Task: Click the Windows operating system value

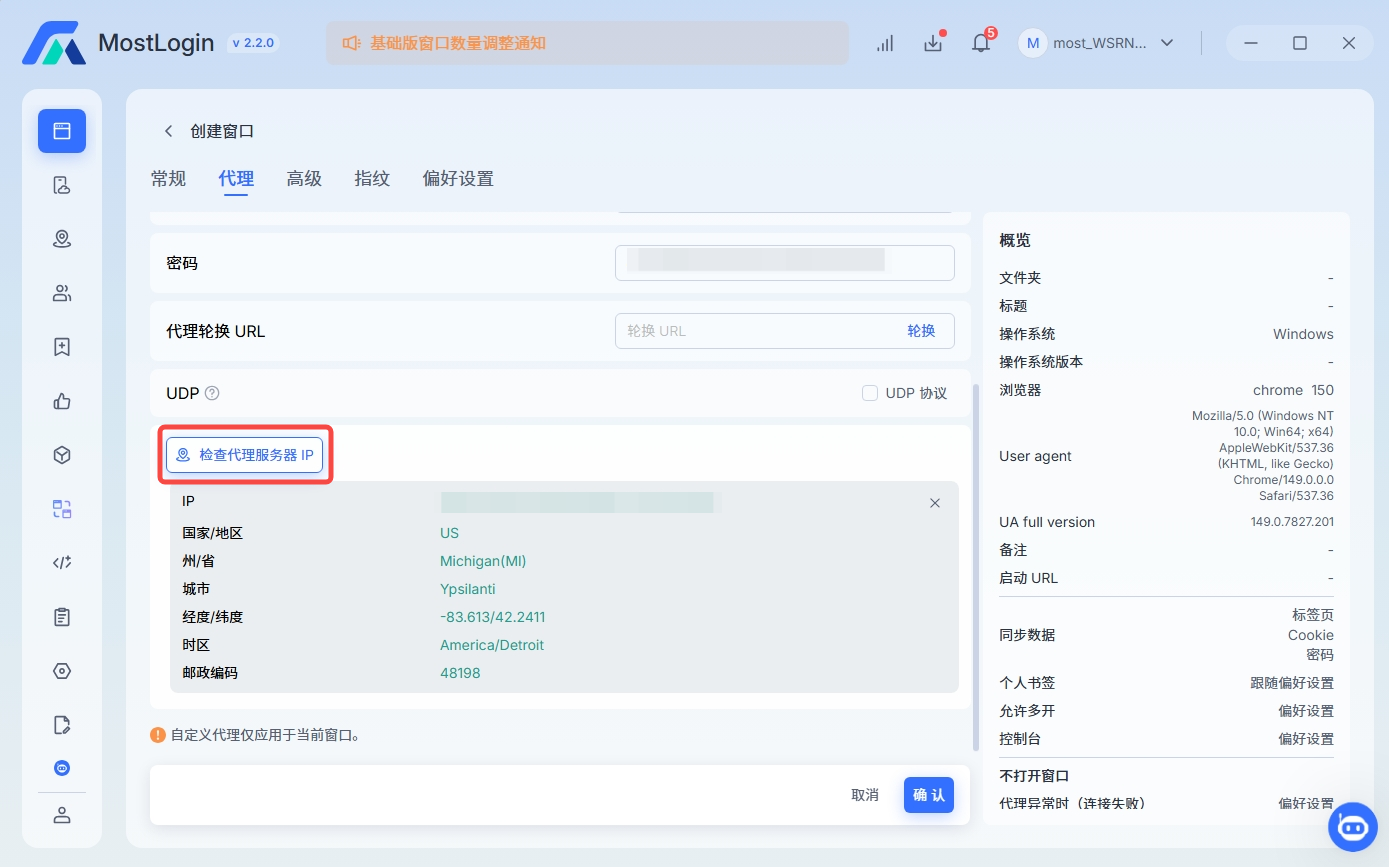Action: click(x=1303, y=334)
